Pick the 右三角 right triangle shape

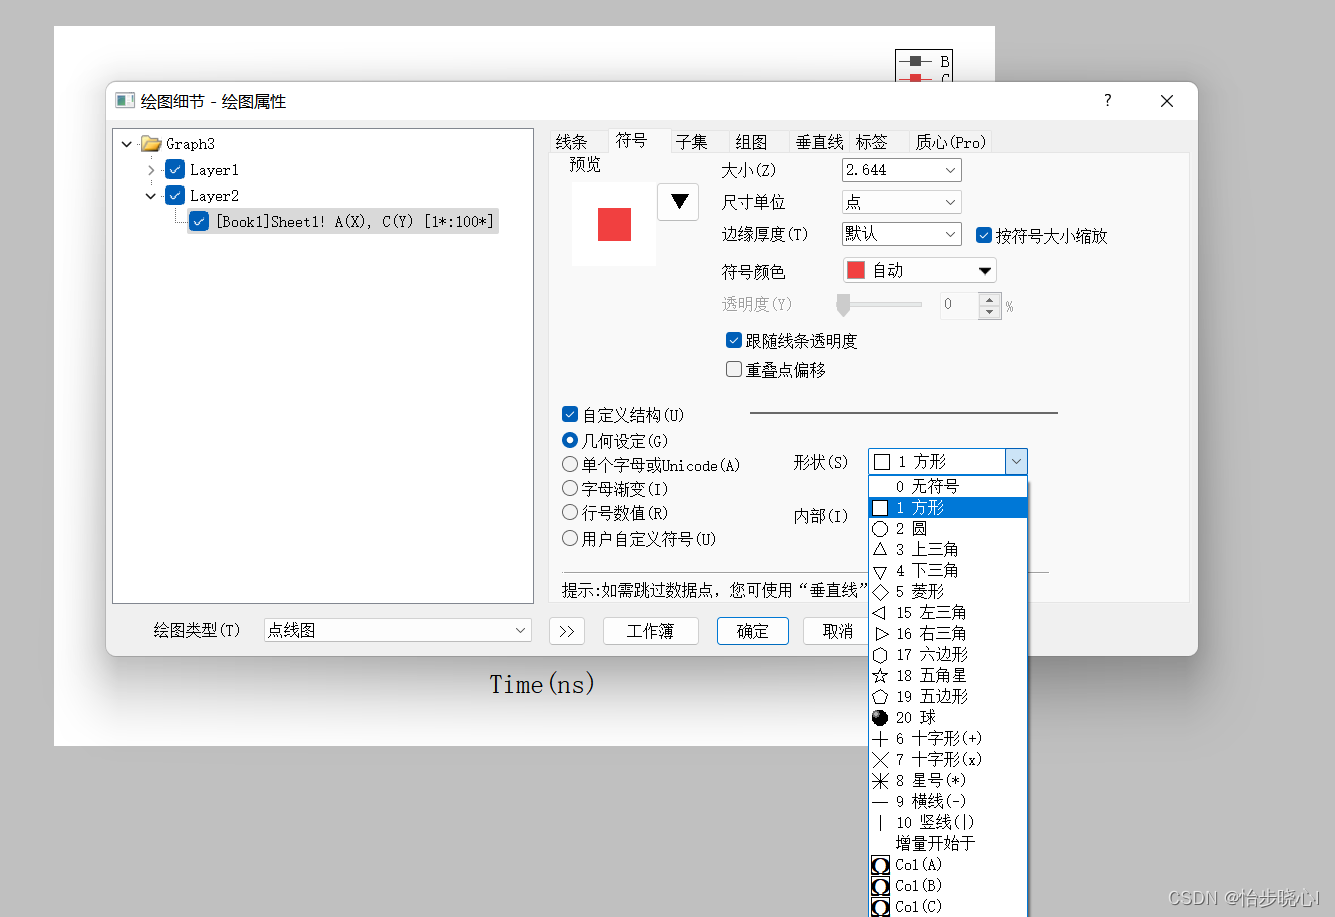coord(948,633)
